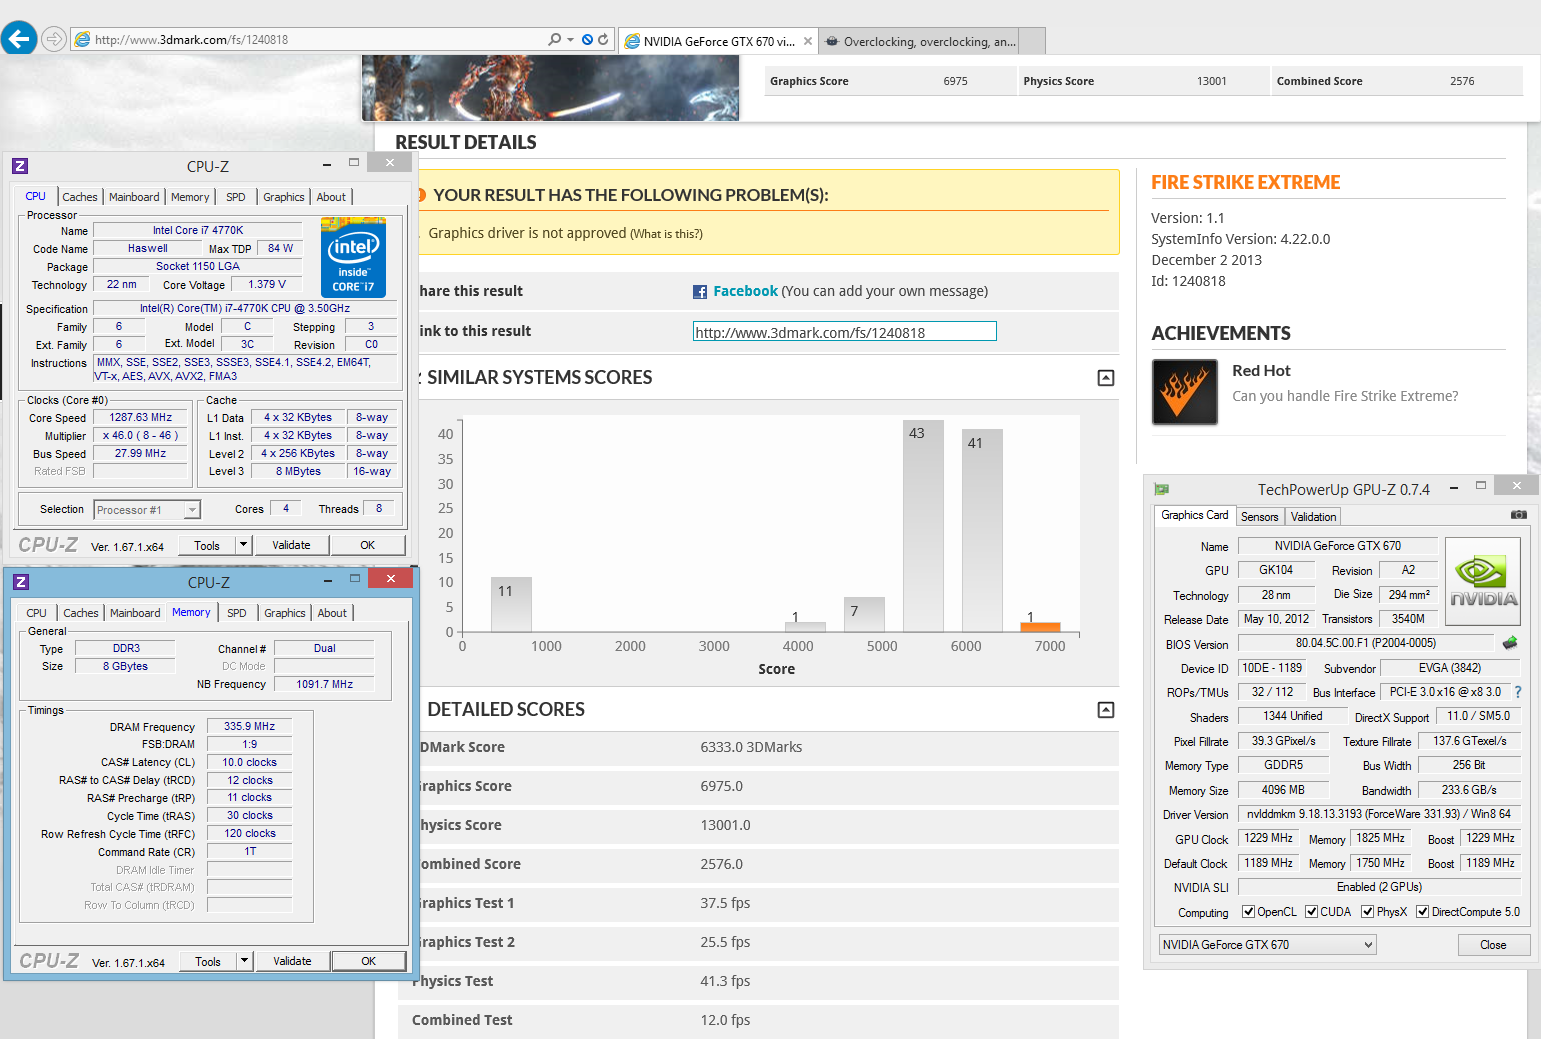Click OK button in bottom CPU-Z window
1541x1039 pixels.
pyautogui.click(x=369, y=961)
